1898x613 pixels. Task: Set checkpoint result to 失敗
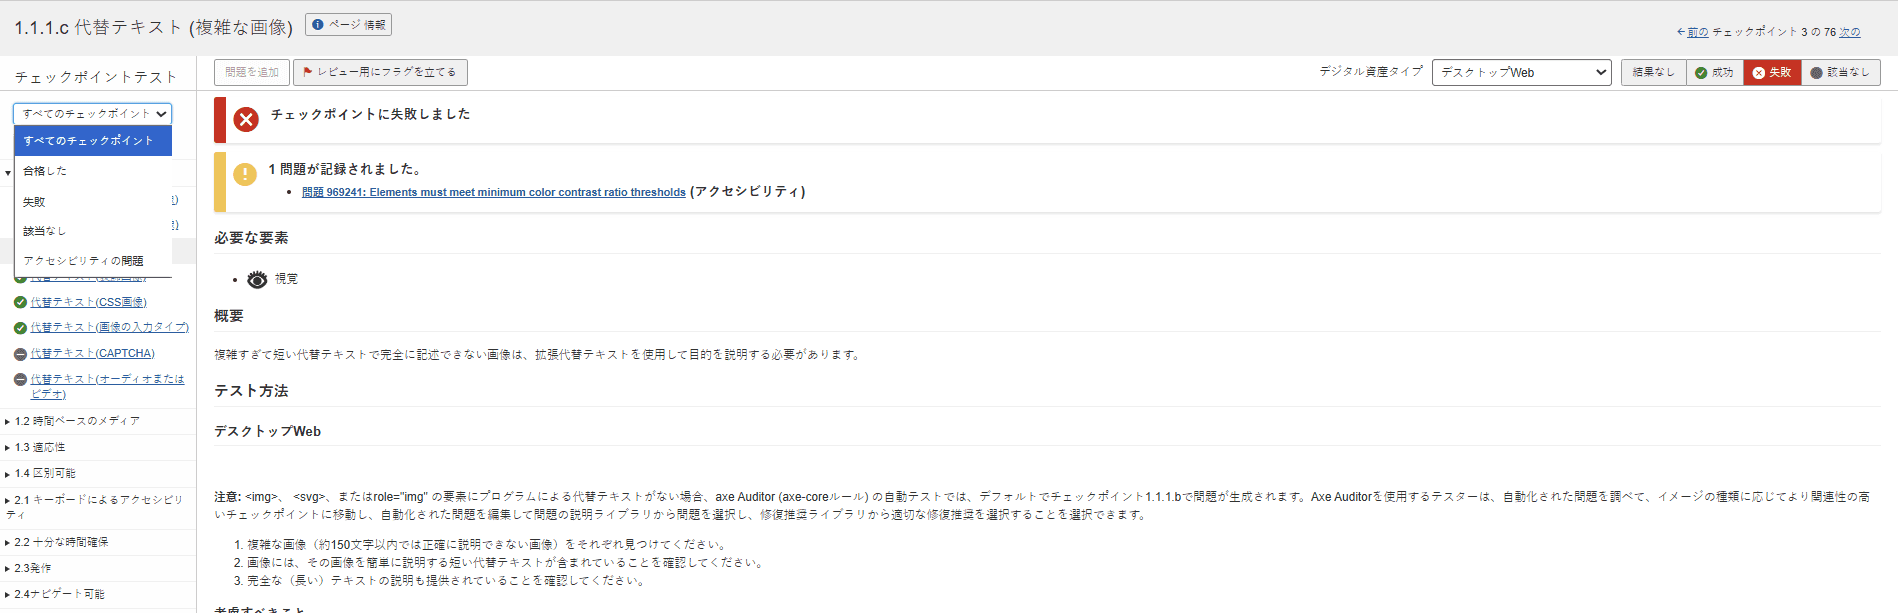pos(1771,73)
